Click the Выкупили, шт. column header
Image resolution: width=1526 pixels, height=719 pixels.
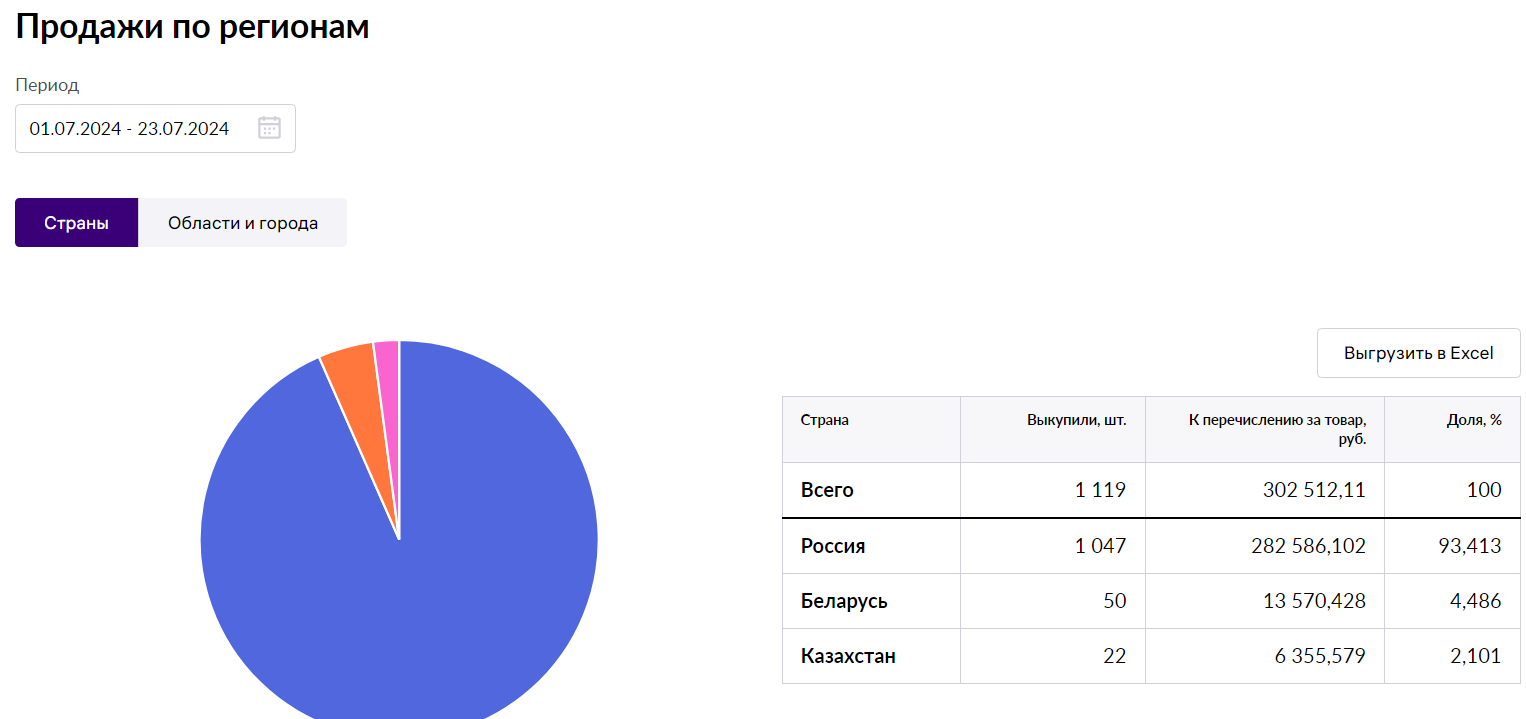pyautogui.click(x=1076, y=420)
